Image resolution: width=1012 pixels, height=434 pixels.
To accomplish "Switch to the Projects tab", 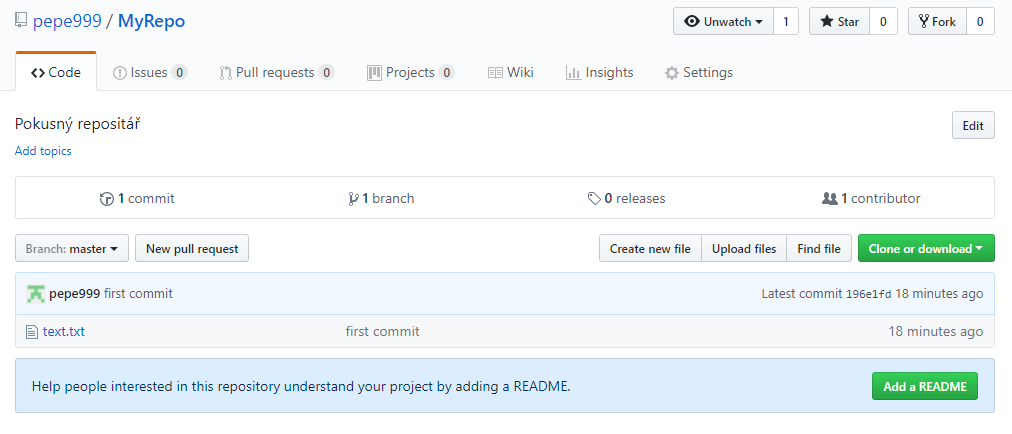I will pyautogui.click(x=410, y=72).
